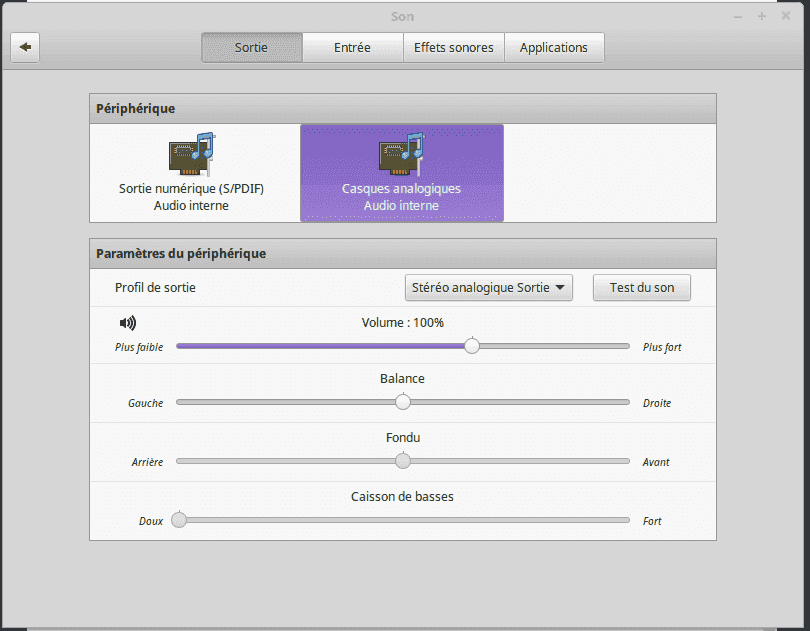Image resolution: width=810 pixels, height=631 pixels.
Task: Choose the Casques analogiques output device
Action: point(401,173)
